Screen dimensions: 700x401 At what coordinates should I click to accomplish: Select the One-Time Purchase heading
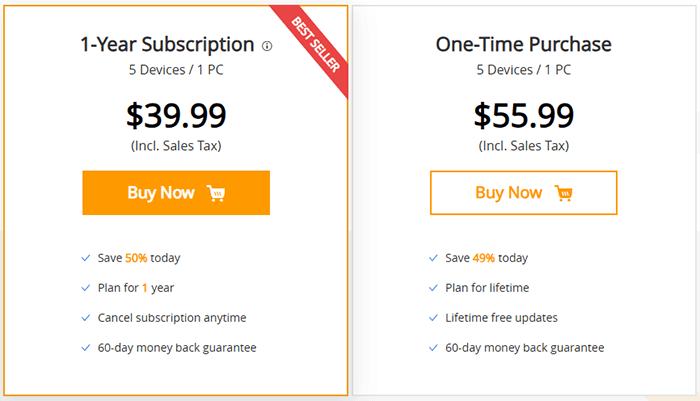coord(524,44)
